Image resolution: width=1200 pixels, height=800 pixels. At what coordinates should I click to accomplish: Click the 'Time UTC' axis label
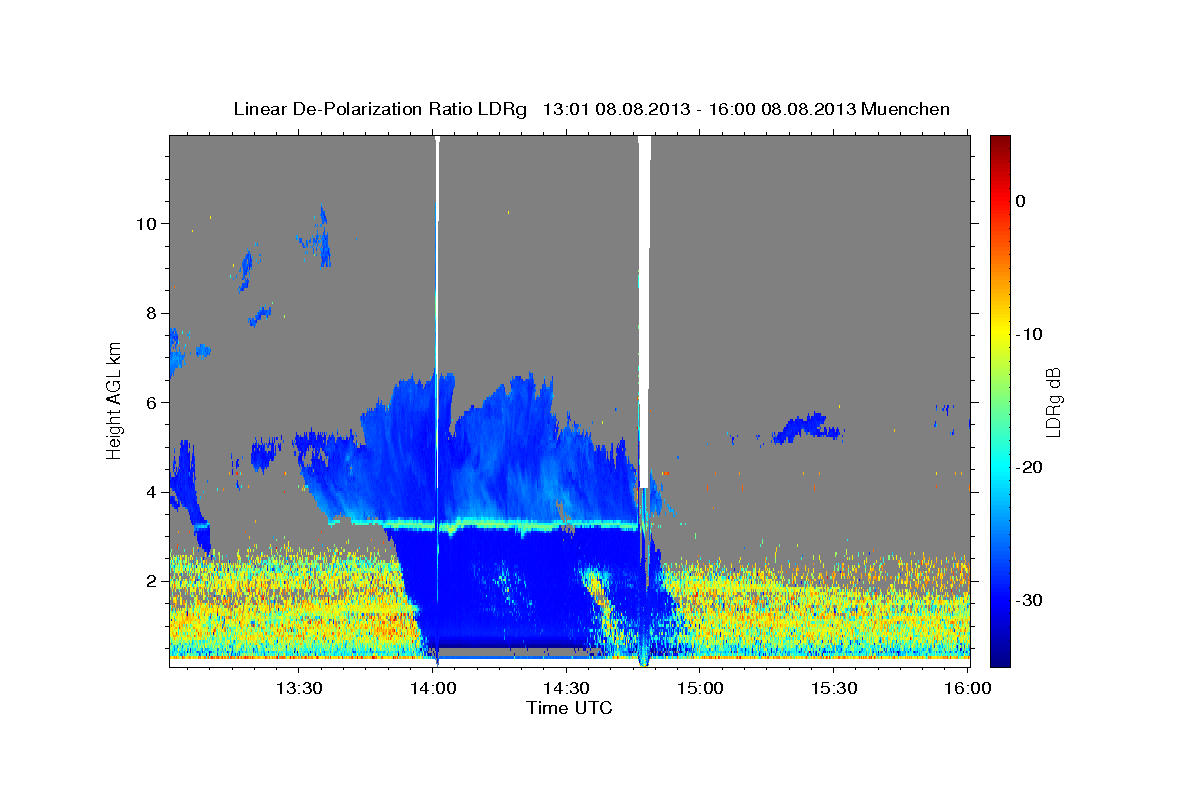[569, 708]
